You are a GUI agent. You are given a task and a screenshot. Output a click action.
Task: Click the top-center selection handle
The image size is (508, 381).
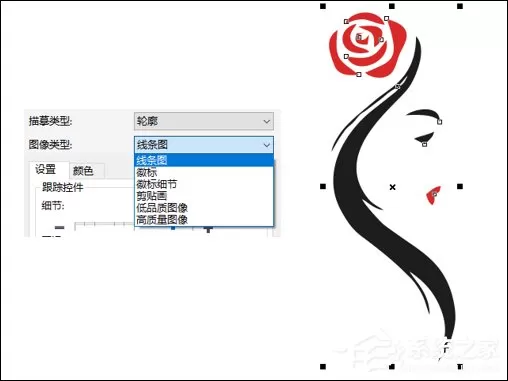point(392,6)
